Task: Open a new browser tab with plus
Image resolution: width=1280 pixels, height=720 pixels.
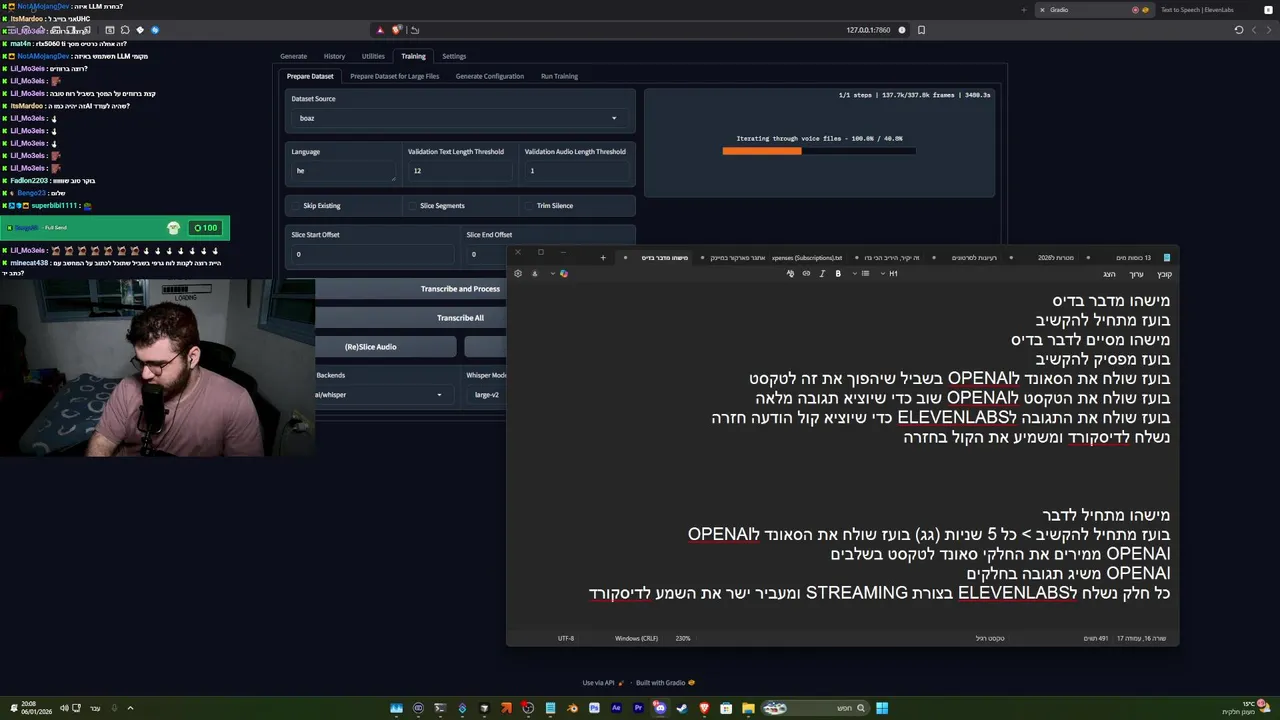Action: click(x=1023, y=10)
